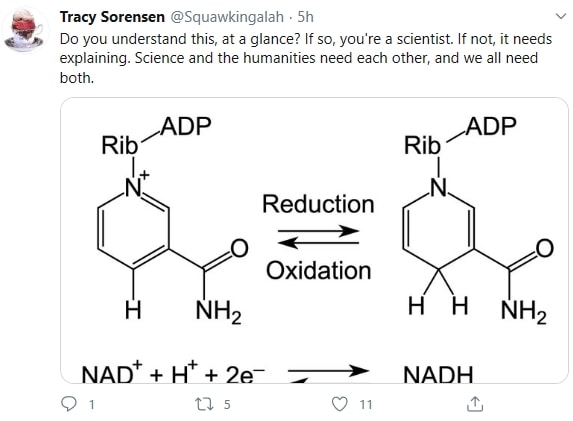Click the like count showing 11
The image size is (573, 421).
366,405
